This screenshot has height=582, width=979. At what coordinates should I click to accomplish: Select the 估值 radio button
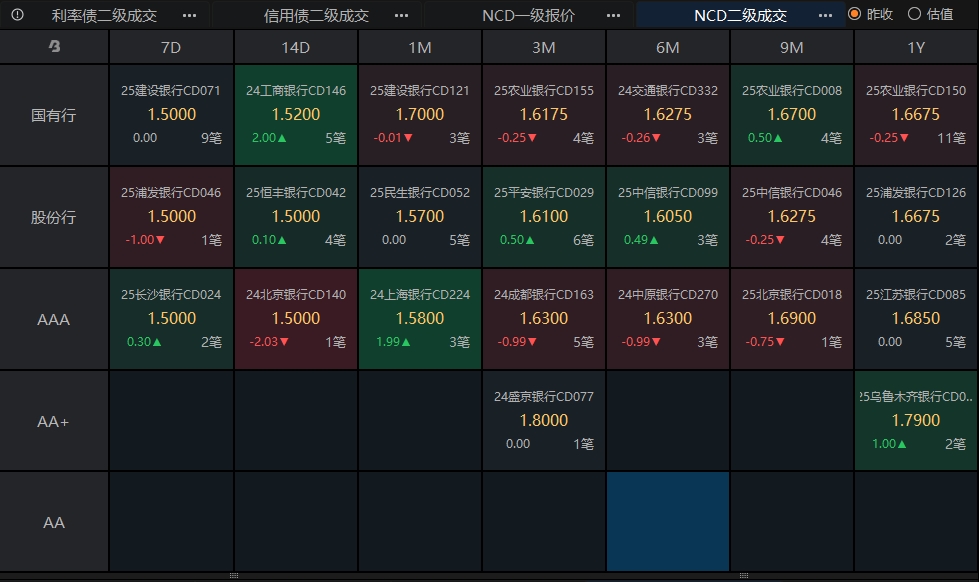914,15
